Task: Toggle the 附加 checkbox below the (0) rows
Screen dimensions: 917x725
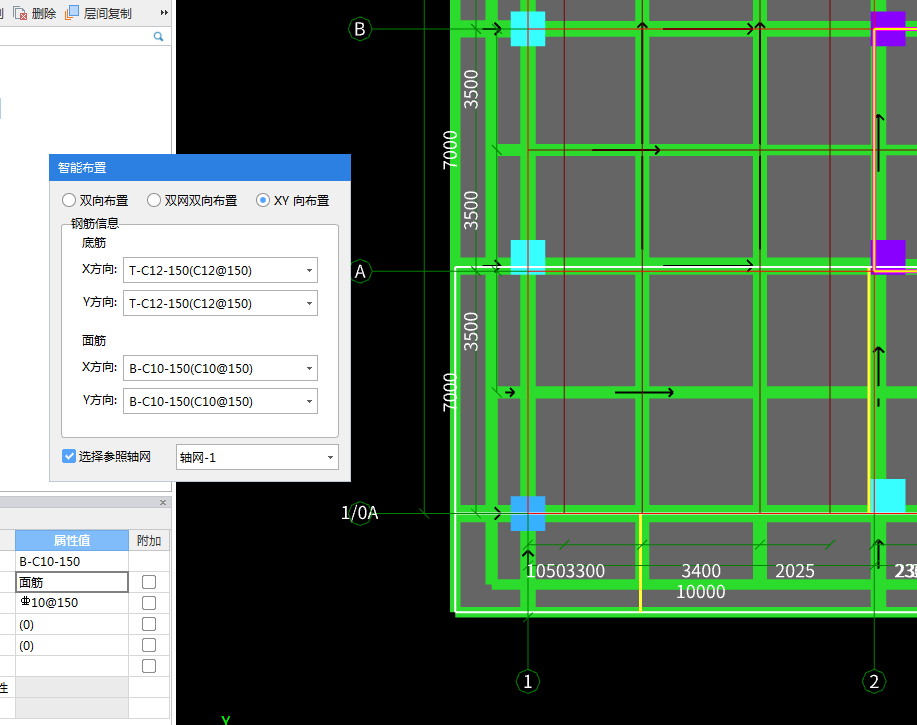Action: coord(149,666)
